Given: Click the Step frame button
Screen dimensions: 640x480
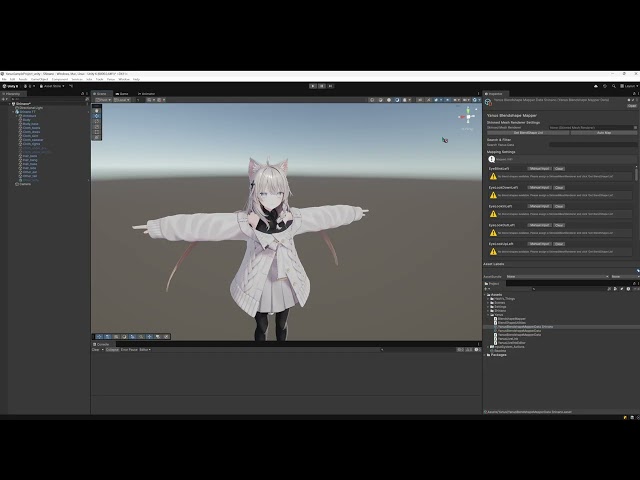Looking at the screenshot, I should (x=330, y=86).
